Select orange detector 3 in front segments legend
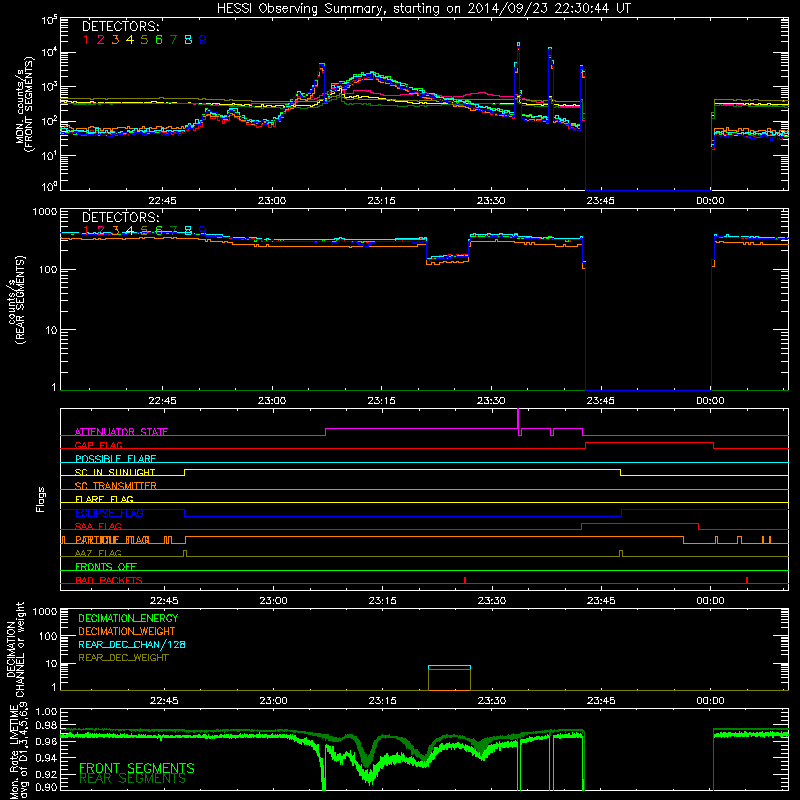The width and height of the screenshot is (800, 800). tap(115, 40)
